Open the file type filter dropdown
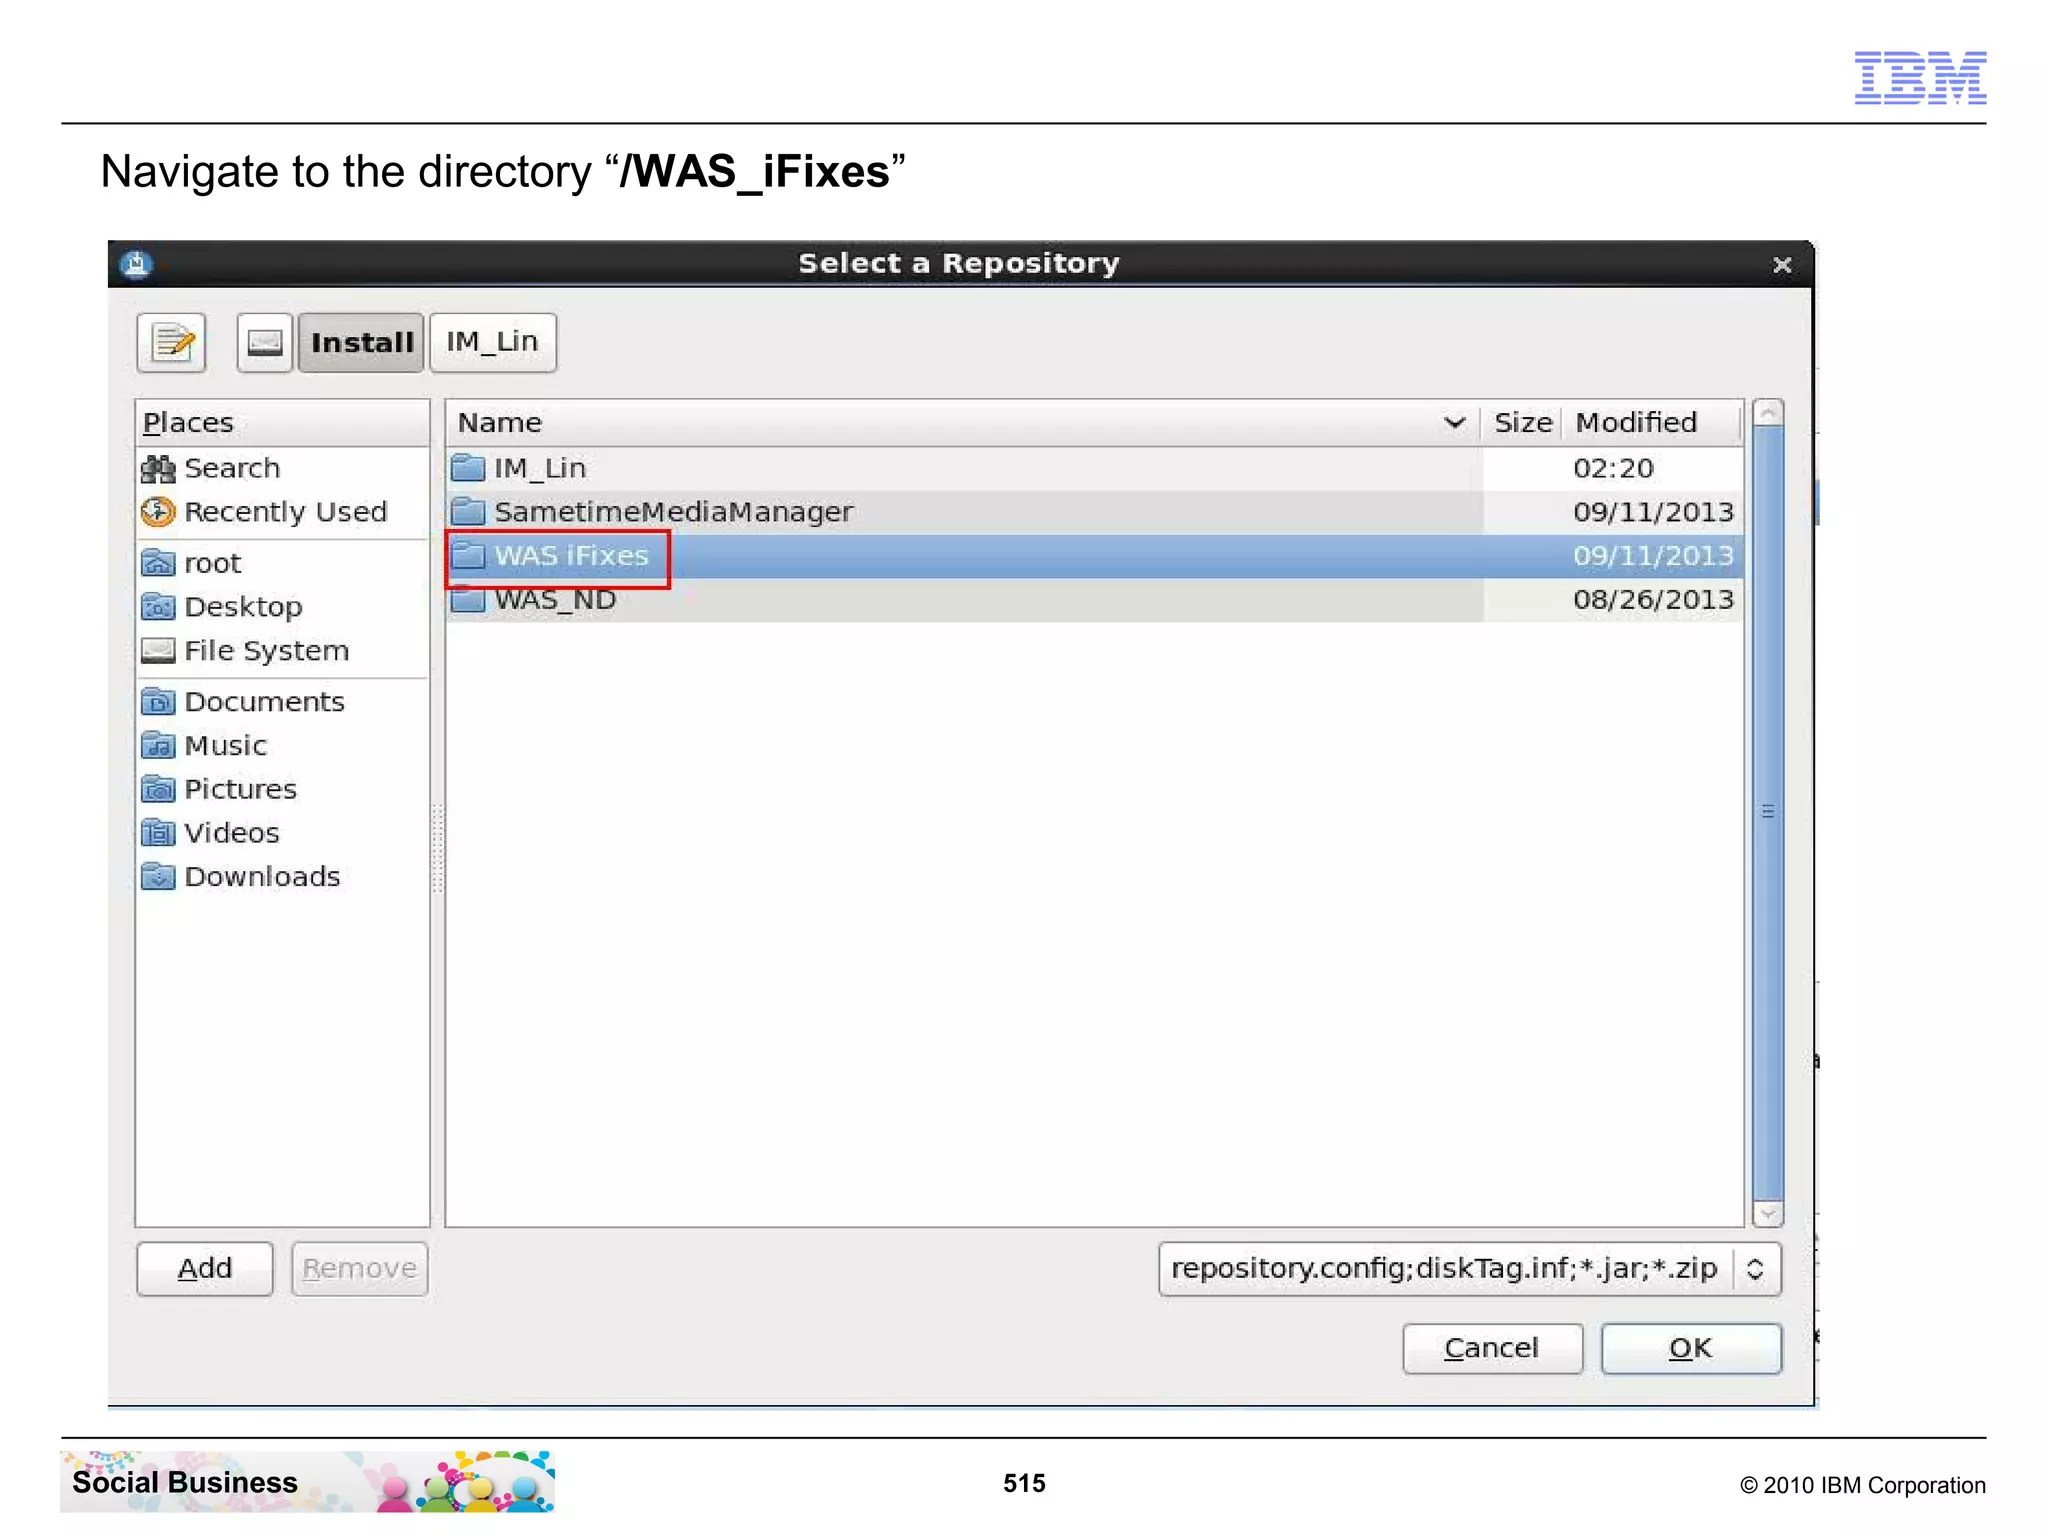Viewport: 2048px width, 1536px height. [x=1470, y=1269]
